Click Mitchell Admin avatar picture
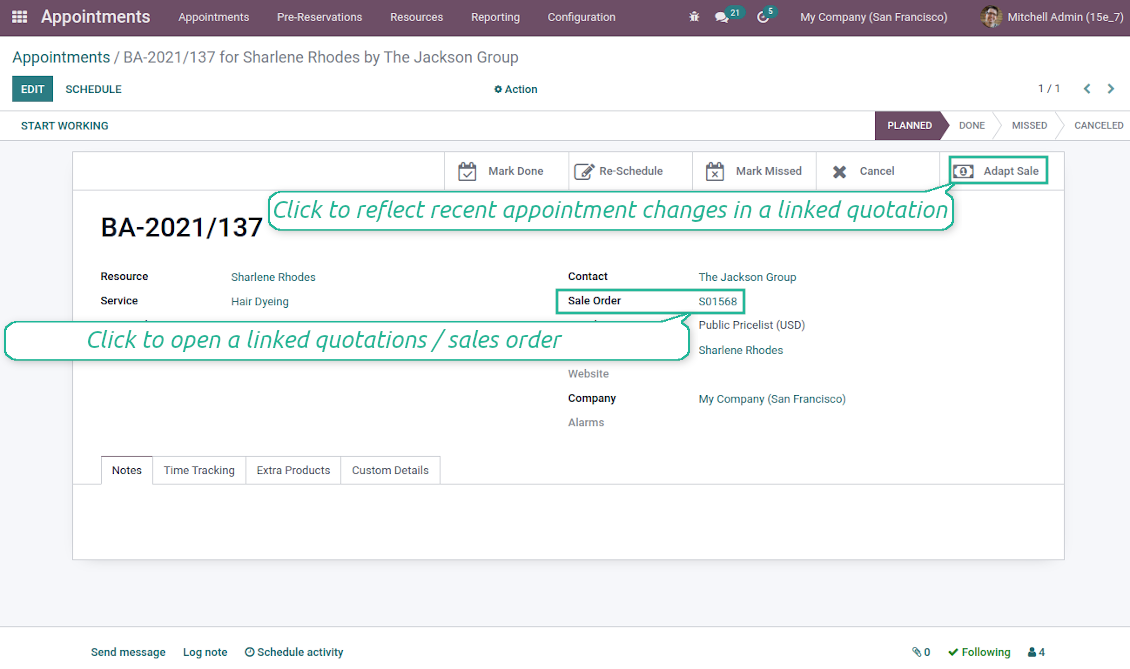This screenshot has height=669, width=1130. [991, 17]
